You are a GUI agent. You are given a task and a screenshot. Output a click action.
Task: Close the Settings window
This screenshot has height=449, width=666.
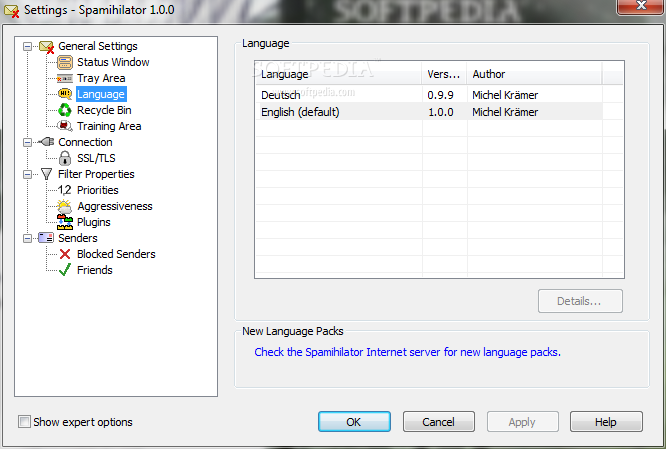641,7
